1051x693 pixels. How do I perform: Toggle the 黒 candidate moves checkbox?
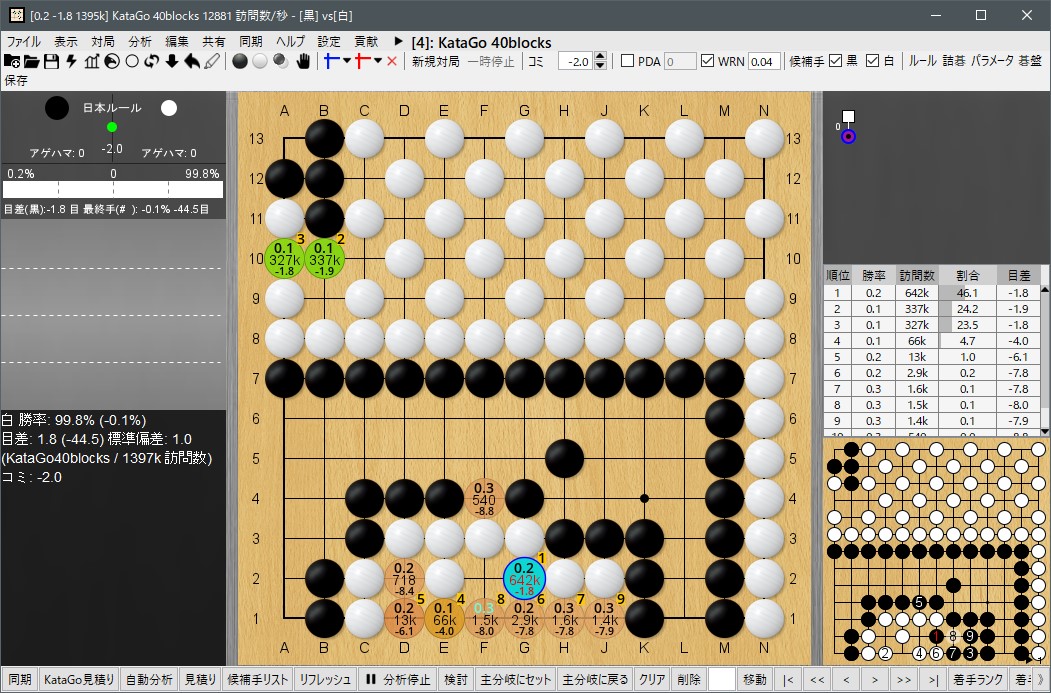pyautogui.click(x=835, y=61)
